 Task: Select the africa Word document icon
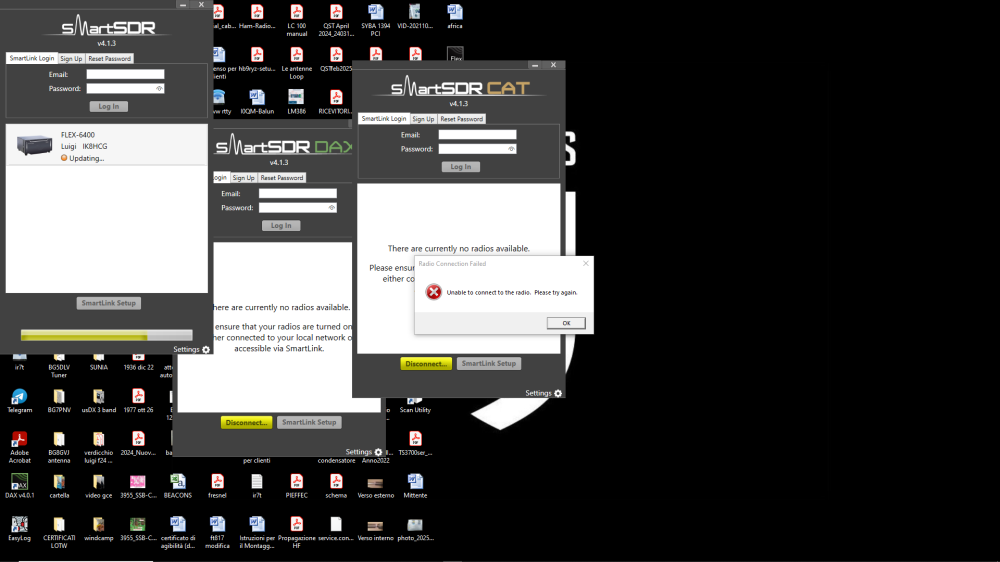455,17
